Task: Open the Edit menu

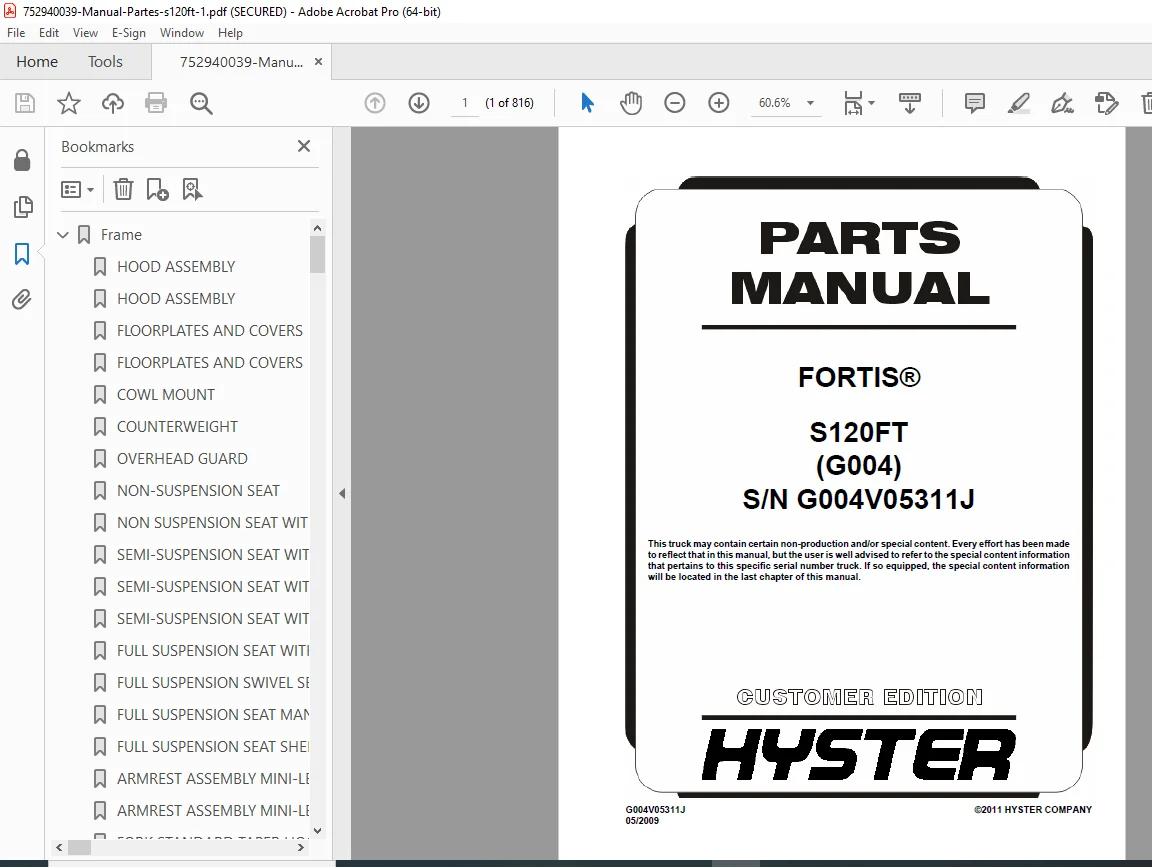Action: 48,33
